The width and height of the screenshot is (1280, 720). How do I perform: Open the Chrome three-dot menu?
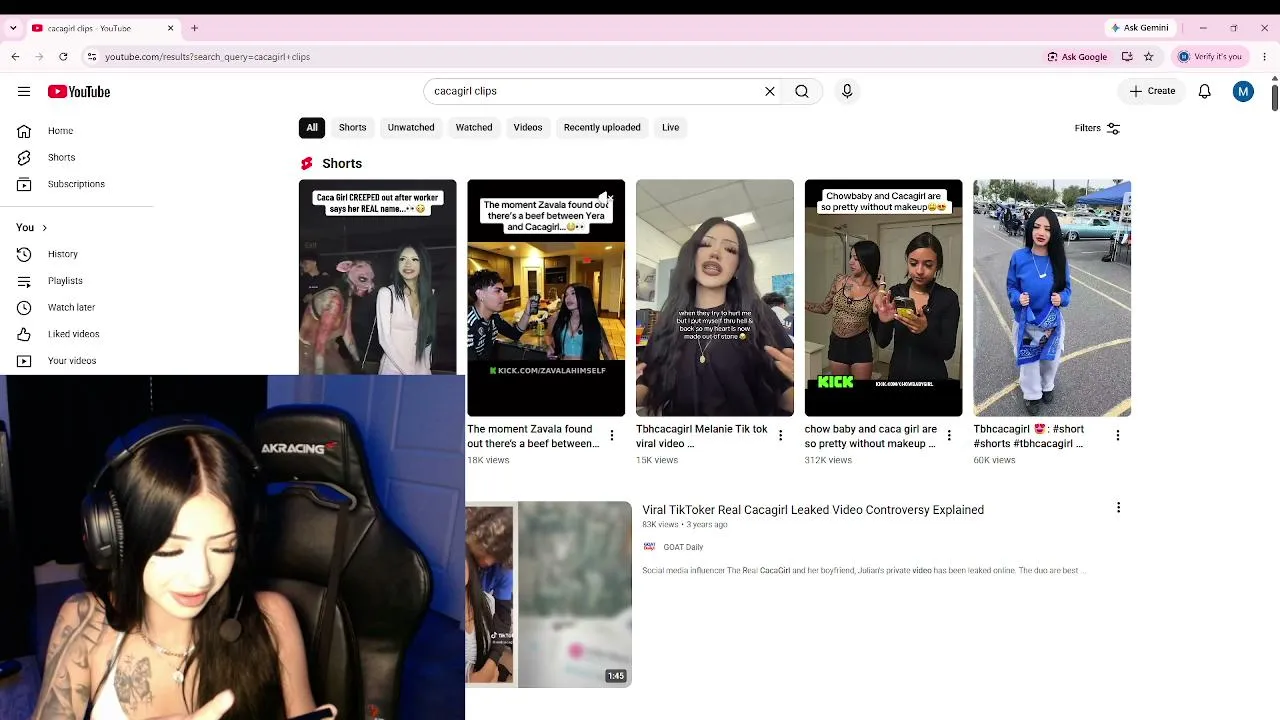pos(1264,57)
